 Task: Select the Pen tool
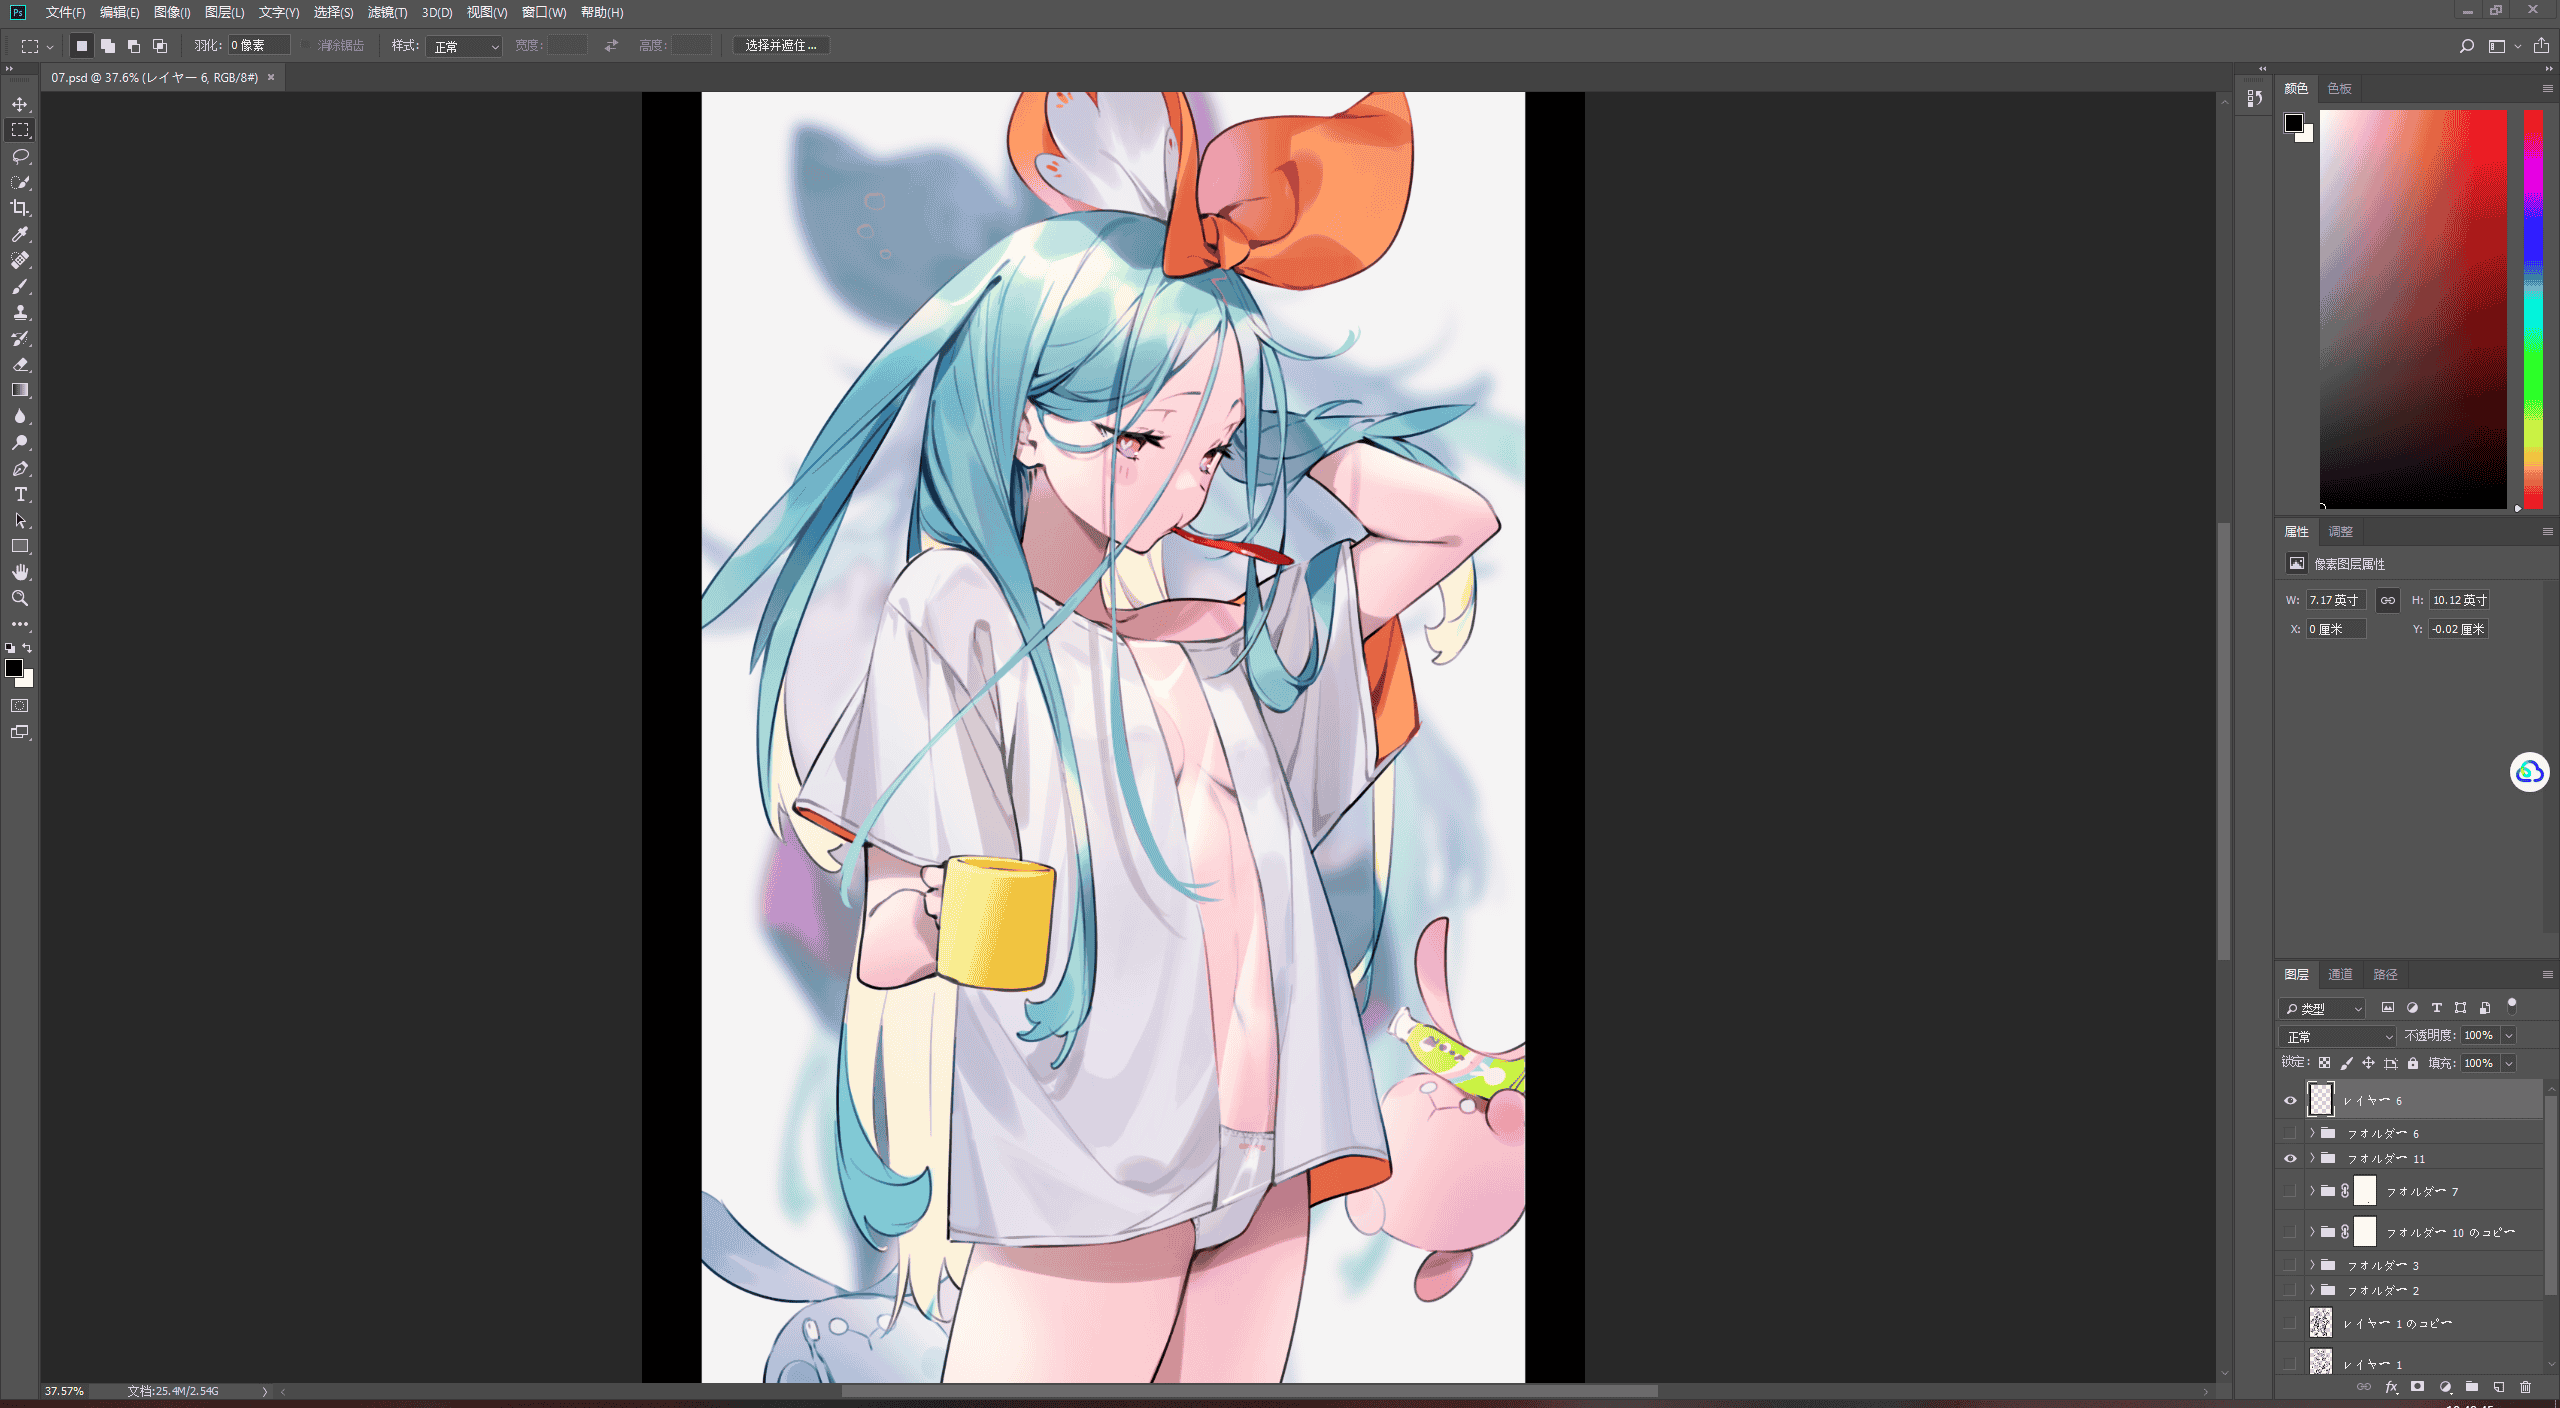point(20,469)
